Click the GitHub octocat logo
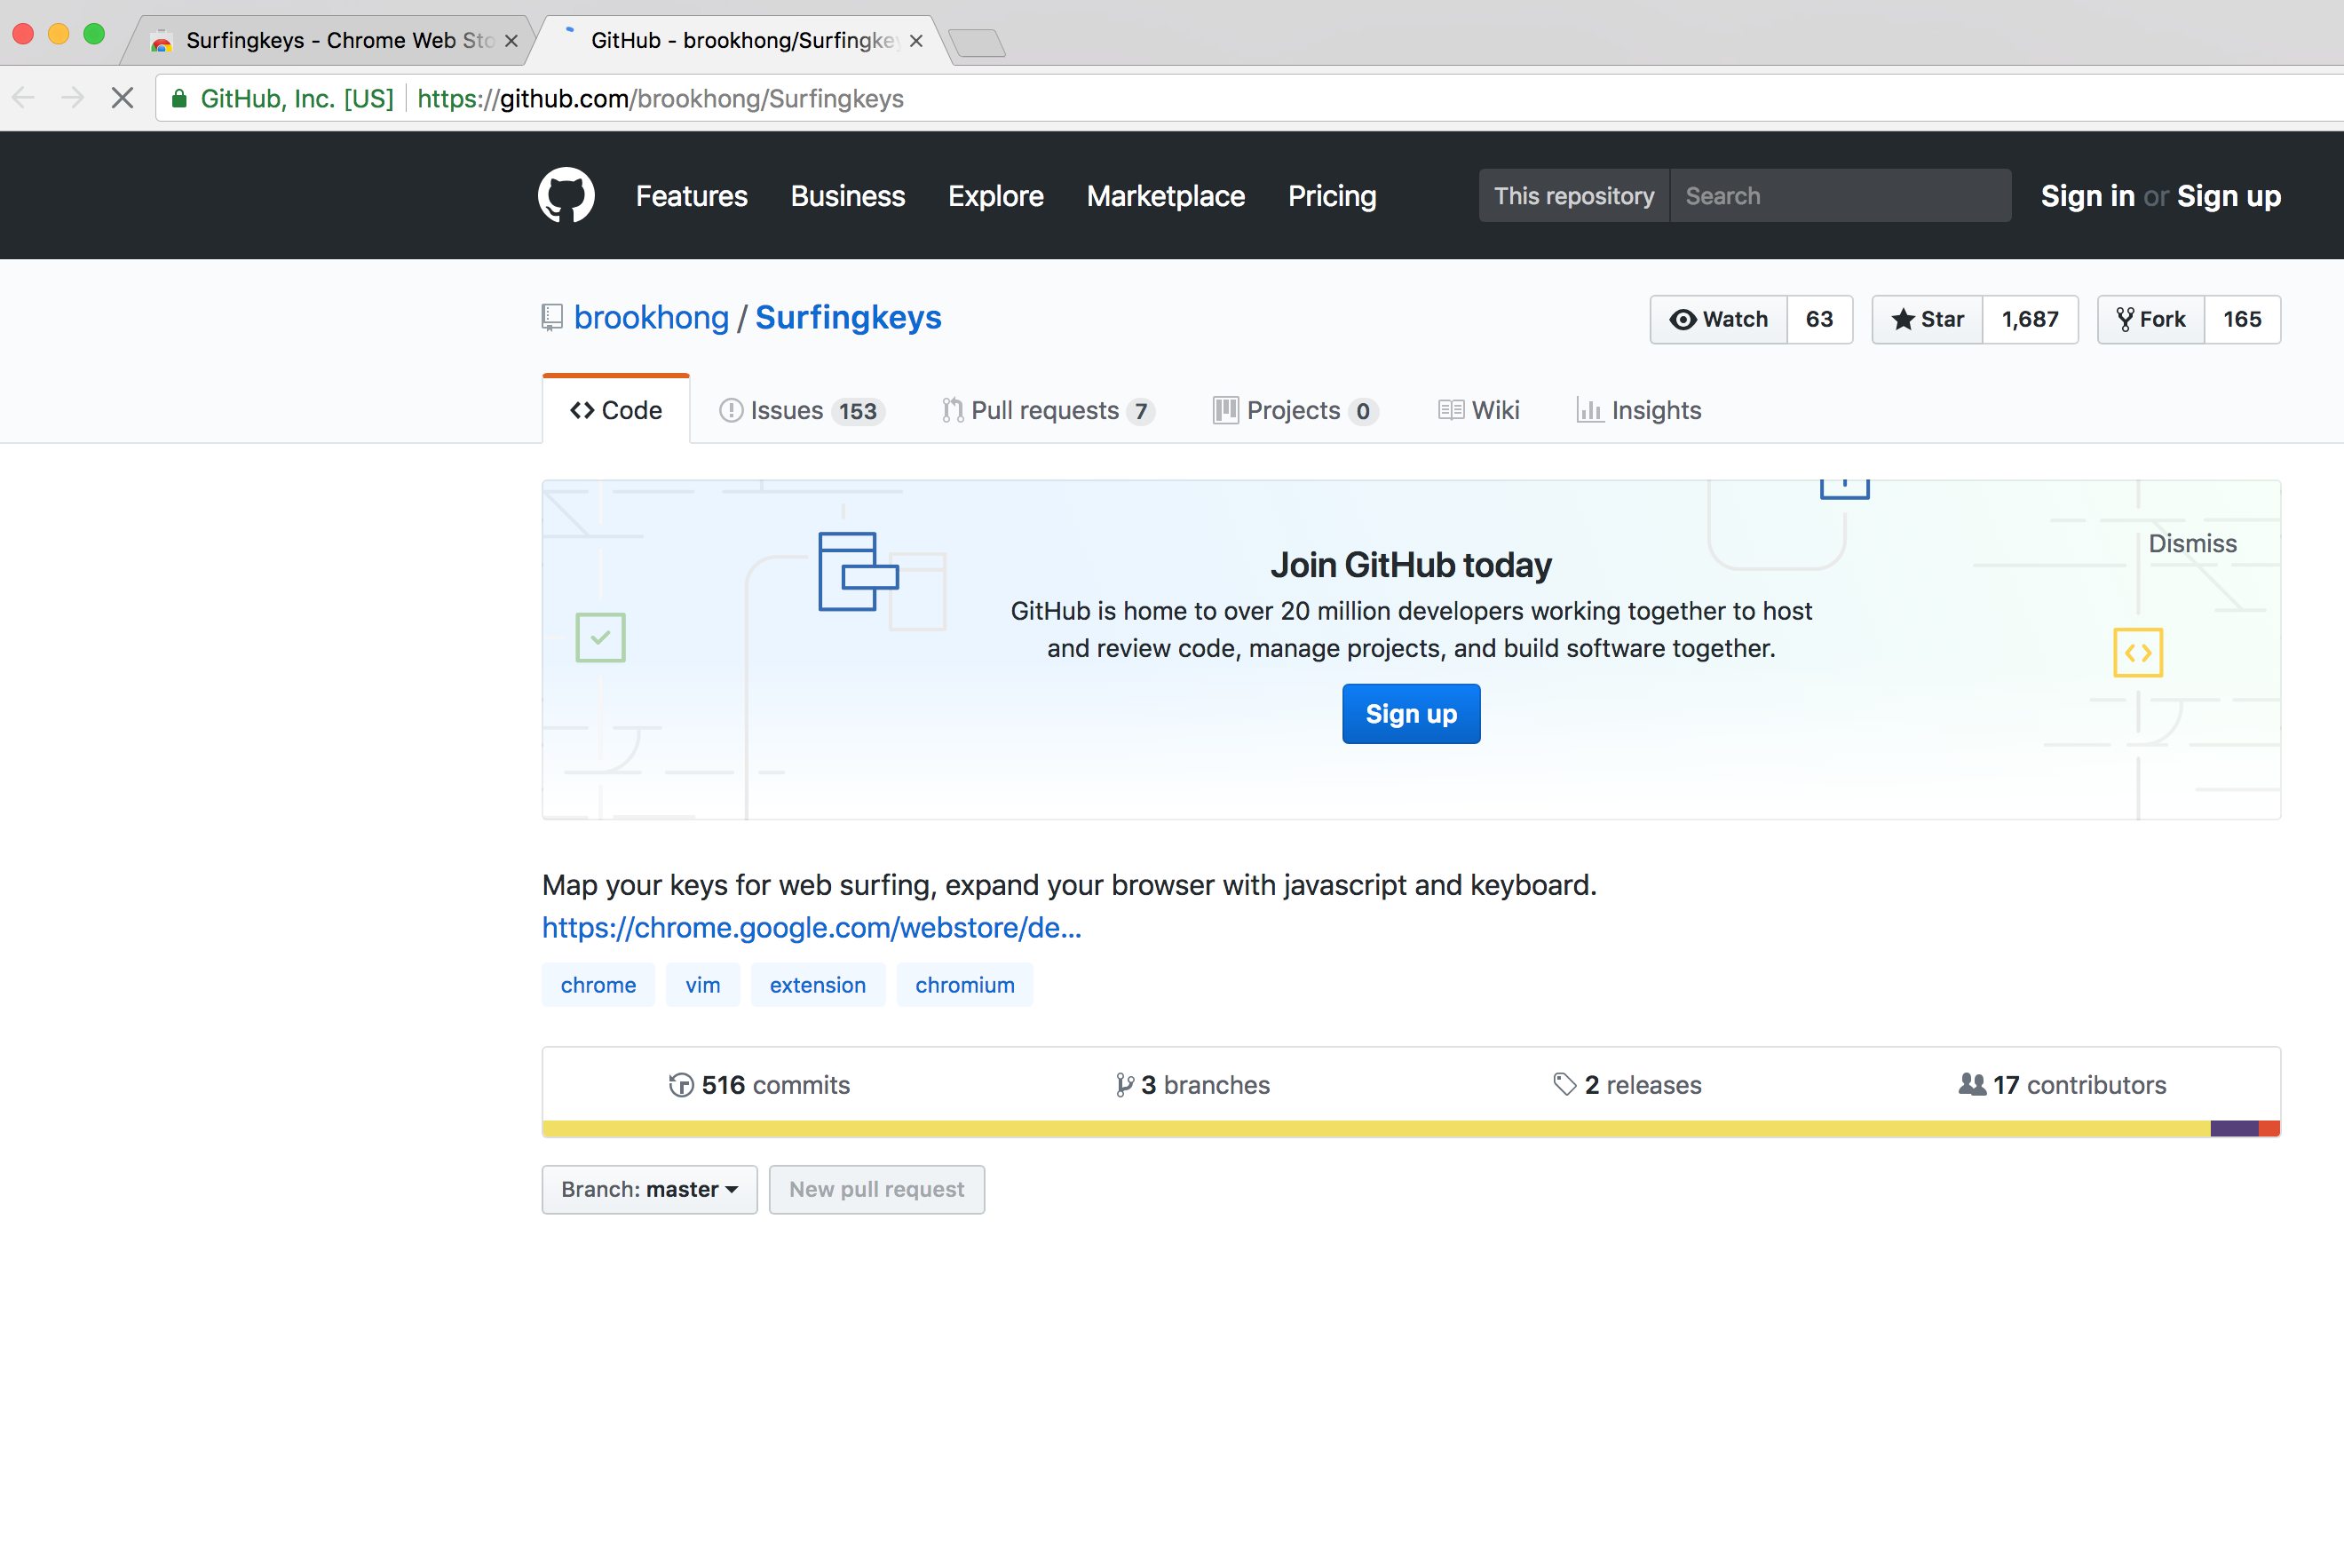2344x1568 pixels. click(x=566, y=195)
